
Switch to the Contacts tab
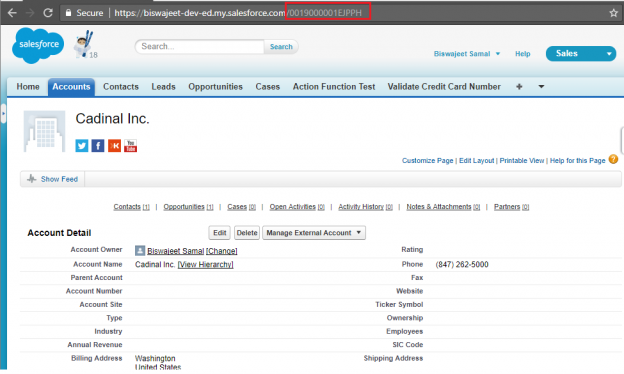(x=121, y=87)
